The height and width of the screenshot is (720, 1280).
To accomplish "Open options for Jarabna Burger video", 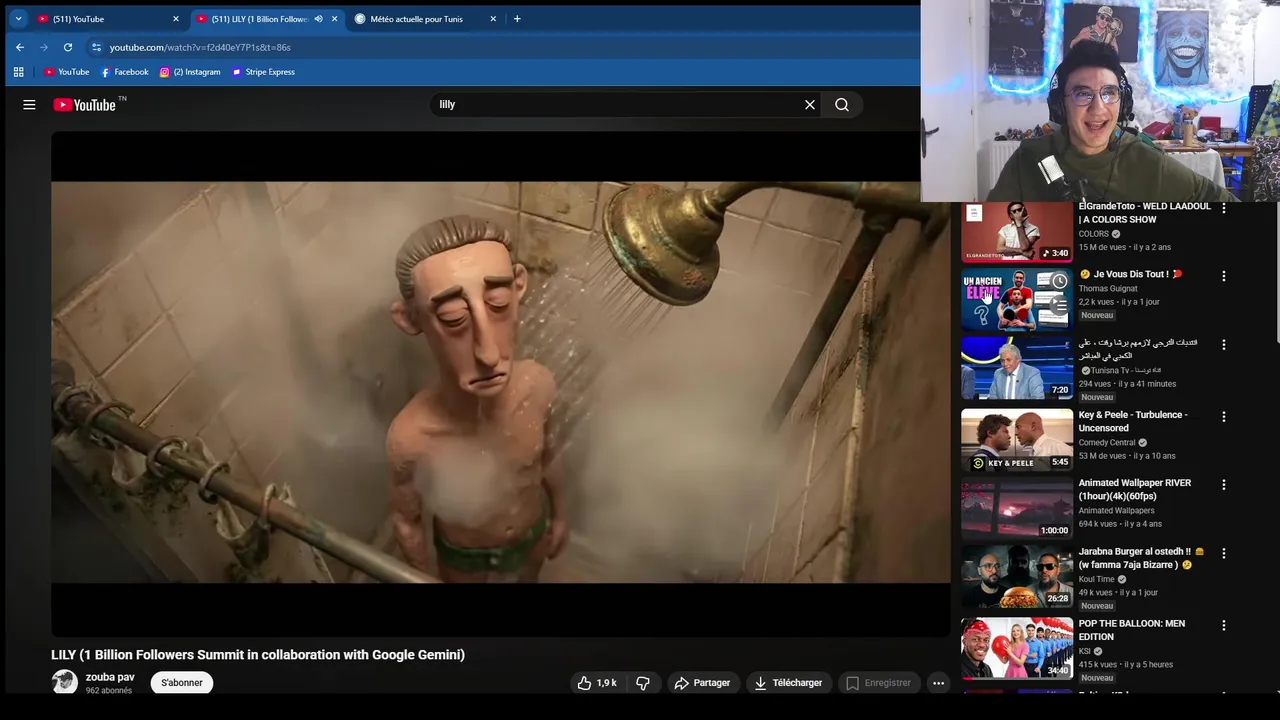I will pos(1223,553).
